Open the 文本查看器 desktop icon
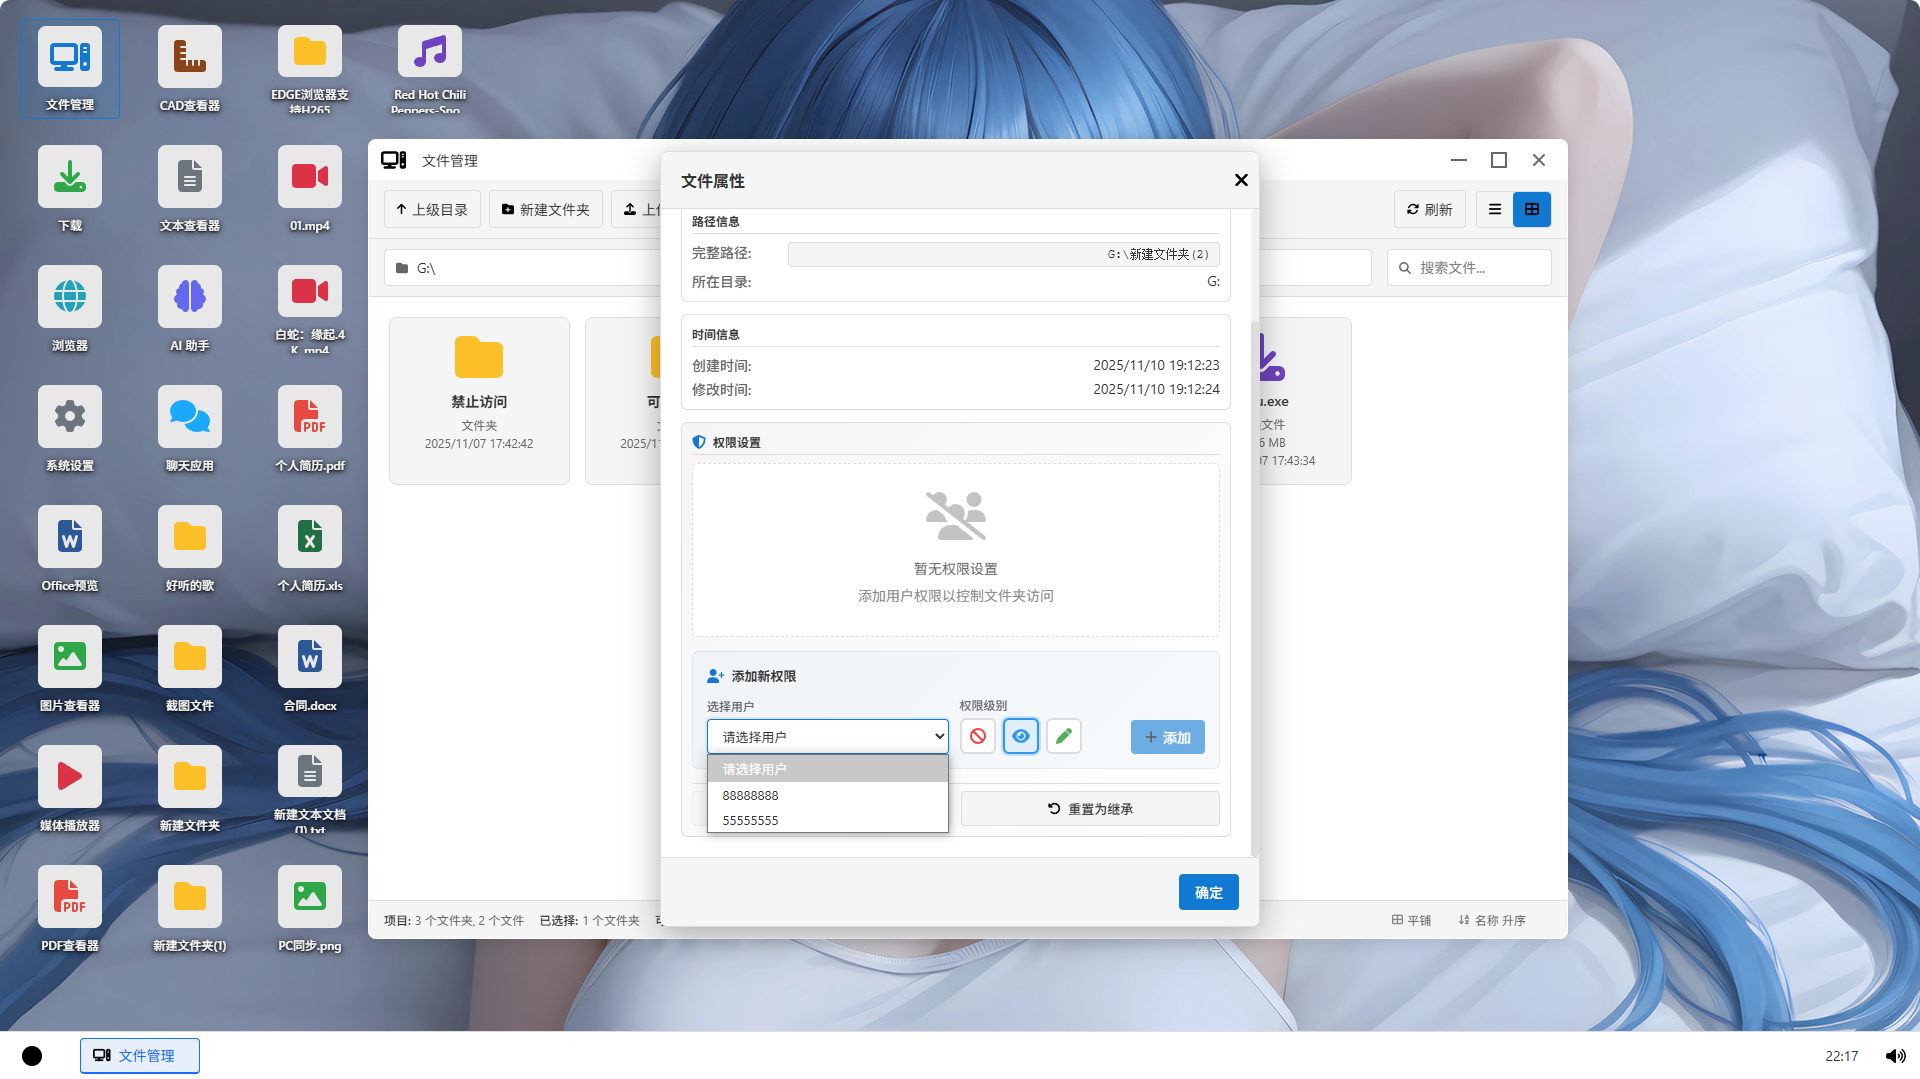Viewport: 1920px width, 1079px height. tap(189, 189)
